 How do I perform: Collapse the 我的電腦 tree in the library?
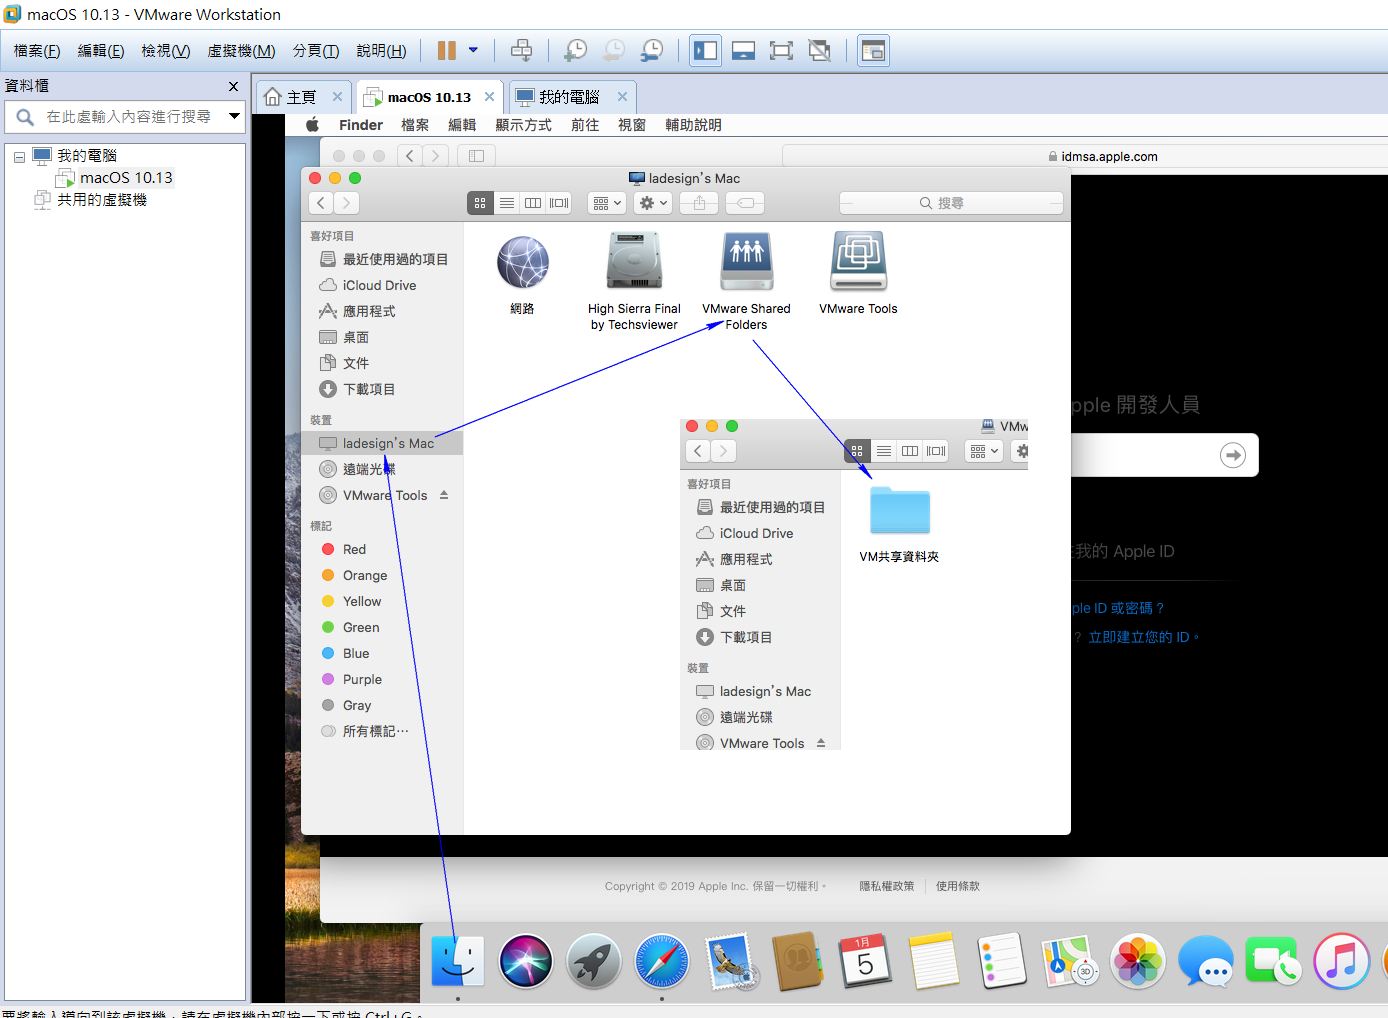(19, 155)
